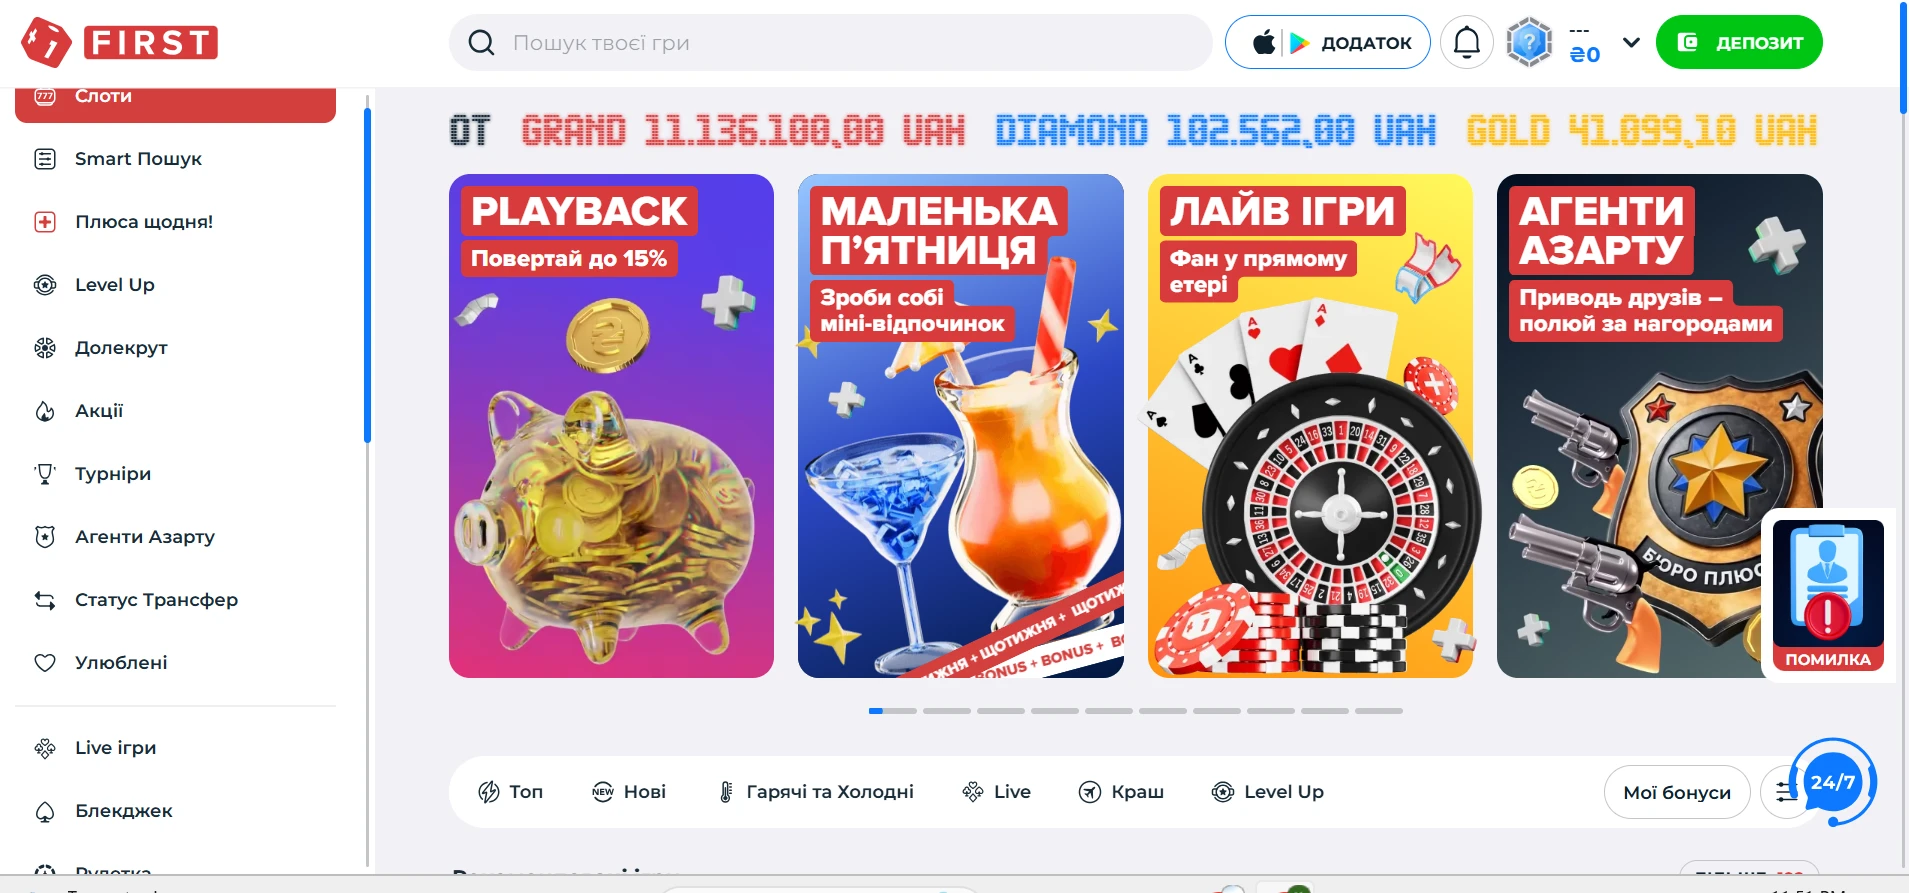
Task: Select the second carousel slide indicator
Action: coord(947,711)
